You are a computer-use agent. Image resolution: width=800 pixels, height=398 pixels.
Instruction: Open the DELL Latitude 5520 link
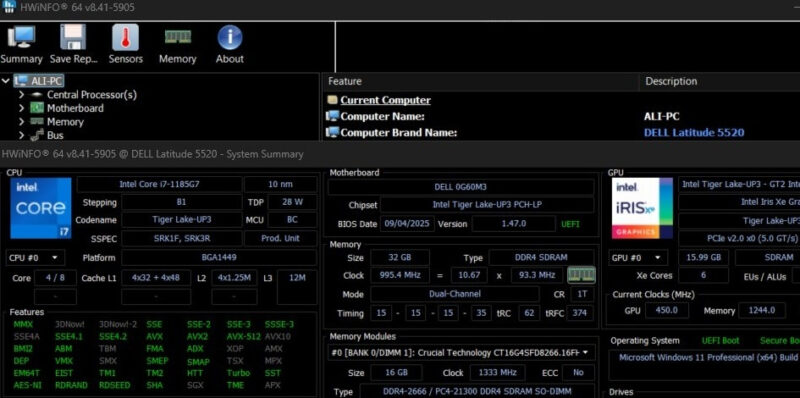click(x=694, y=133)
